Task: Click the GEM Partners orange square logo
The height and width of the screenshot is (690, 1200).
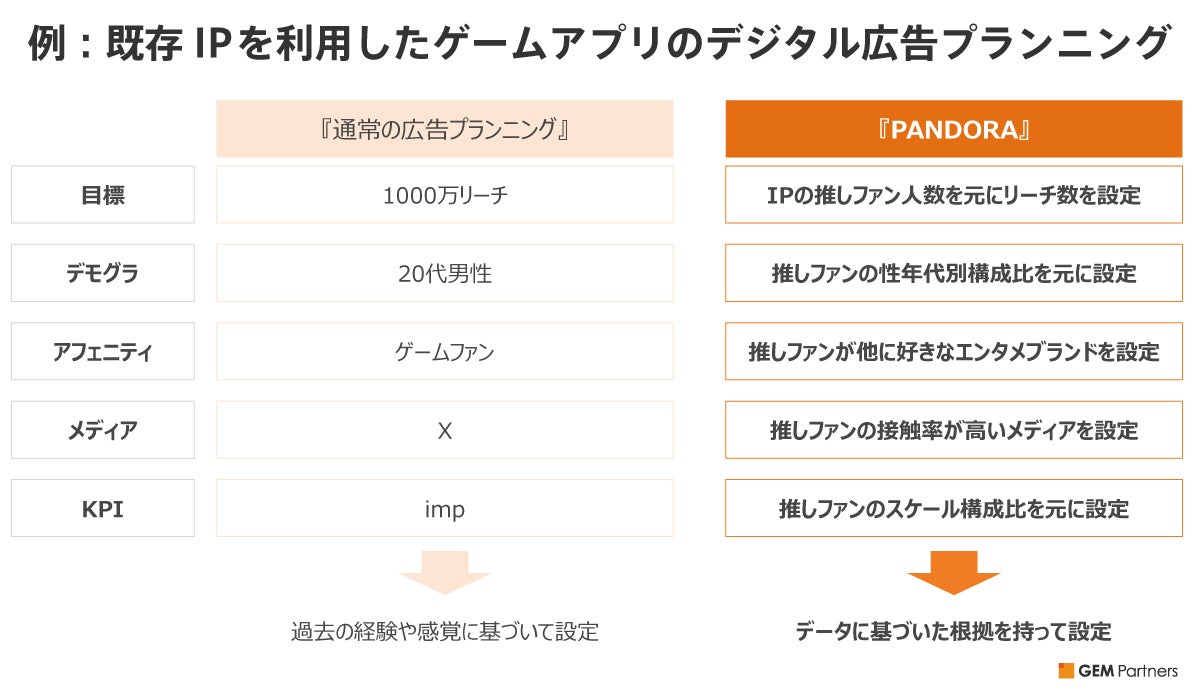Action: click(1066, 671)
